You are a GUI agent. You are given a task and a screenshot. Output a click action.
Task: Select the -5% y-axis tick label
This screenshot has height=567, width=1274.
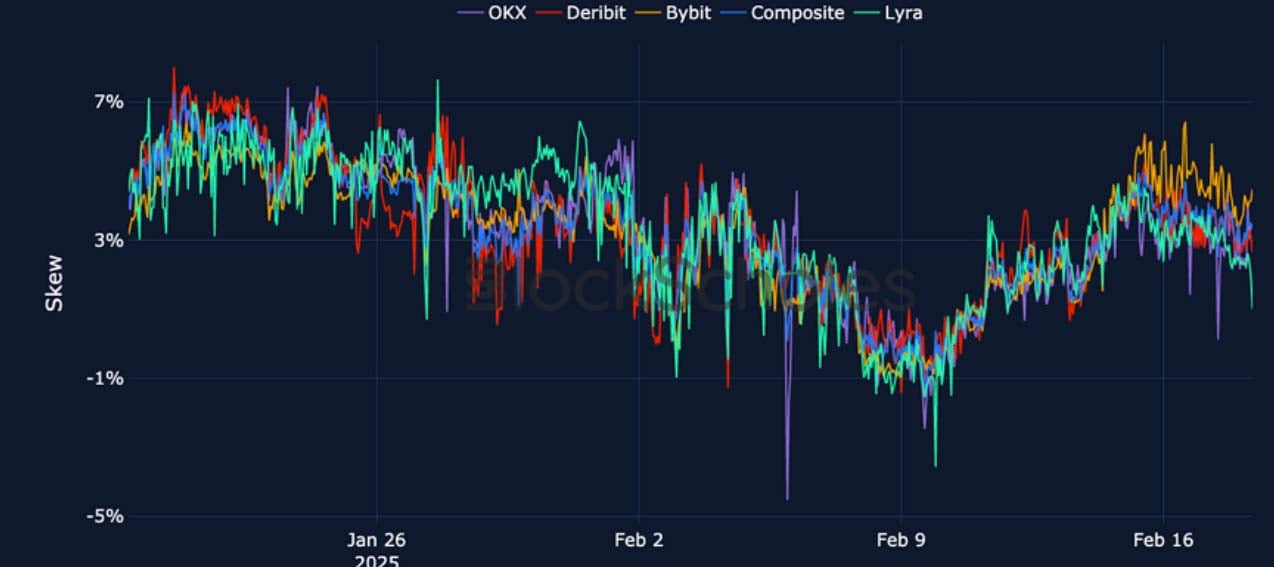click(x=106, y=516)
